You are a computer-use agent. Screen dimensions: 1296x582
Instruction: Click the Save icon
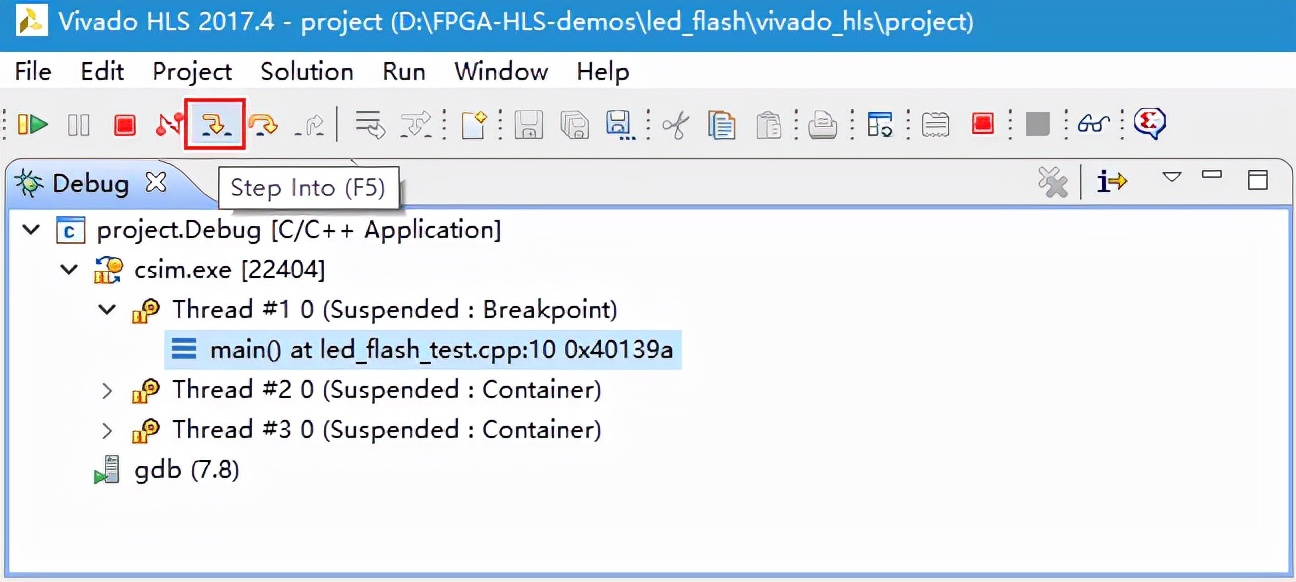[x=529, y=124]
